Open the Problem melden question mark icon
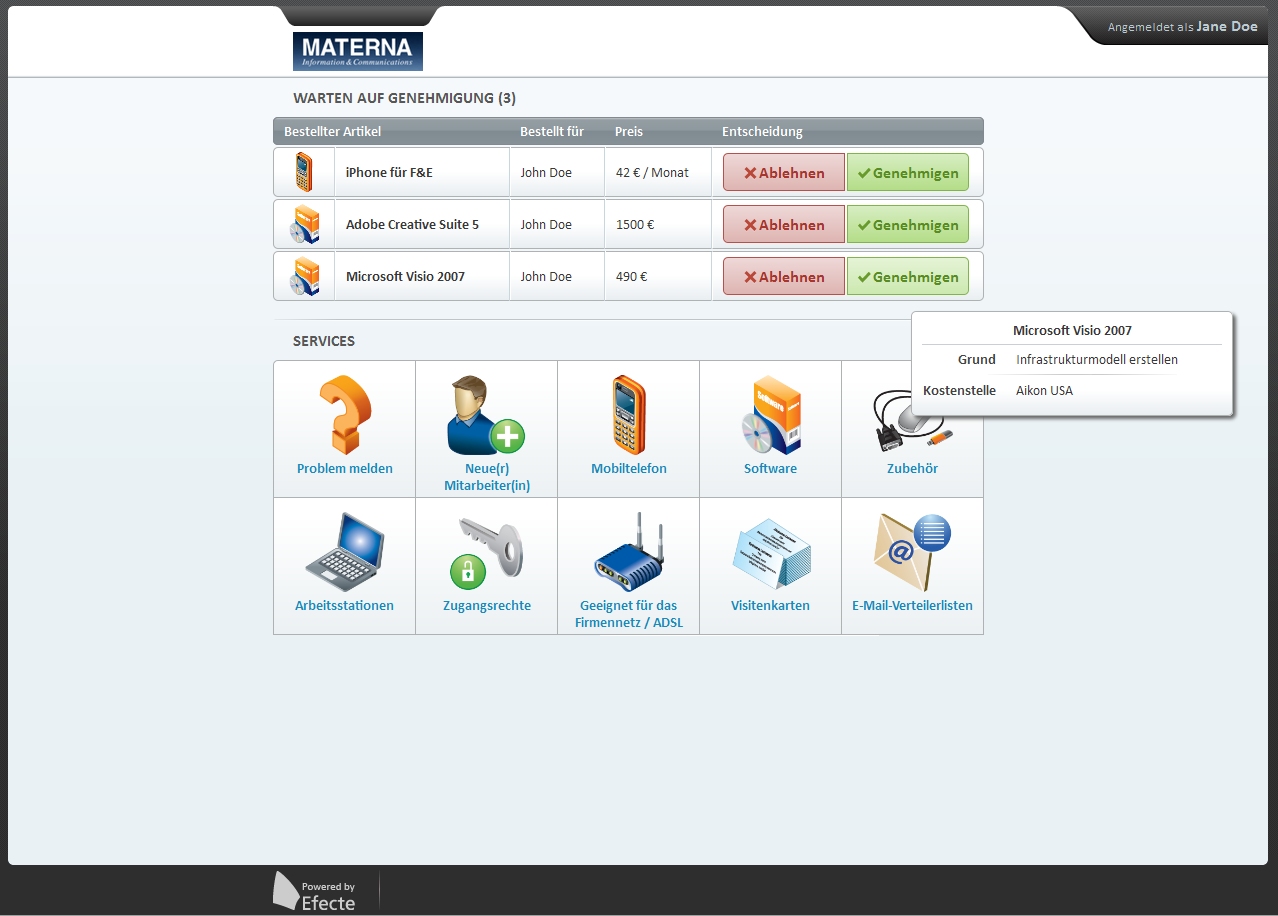 coord(345,414)
